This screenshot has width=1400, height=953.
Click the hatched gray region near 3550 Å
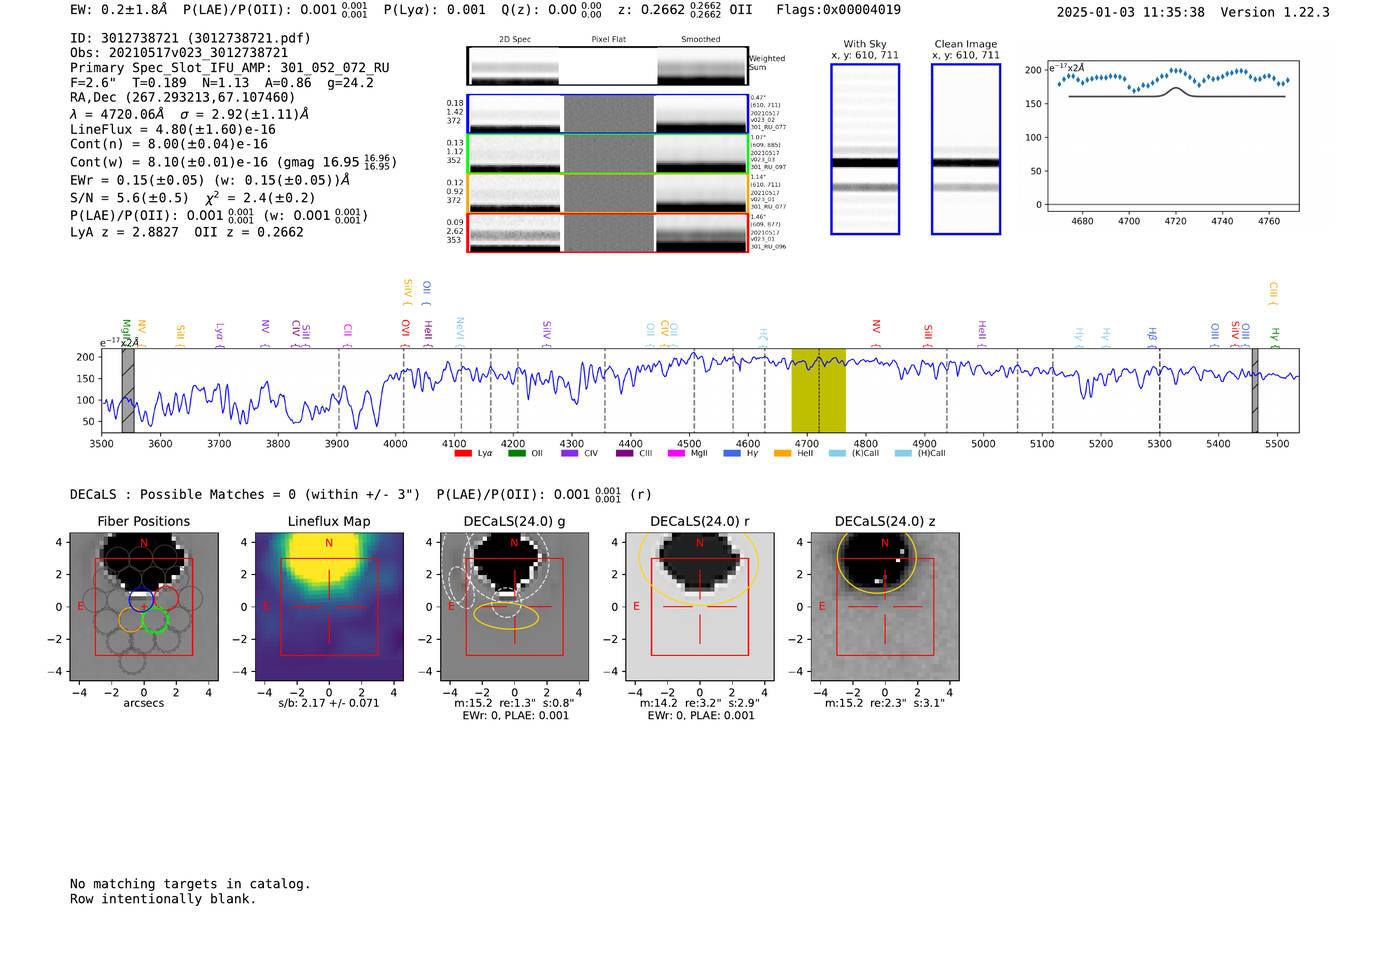(x=128, y=390)
